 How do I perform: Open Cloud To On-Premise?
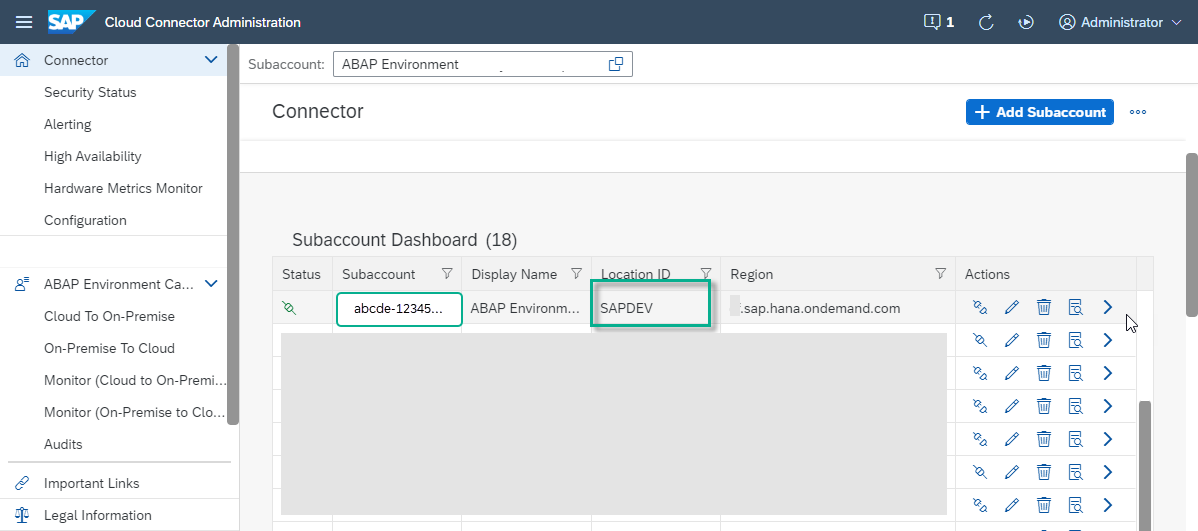click(109, 316)
